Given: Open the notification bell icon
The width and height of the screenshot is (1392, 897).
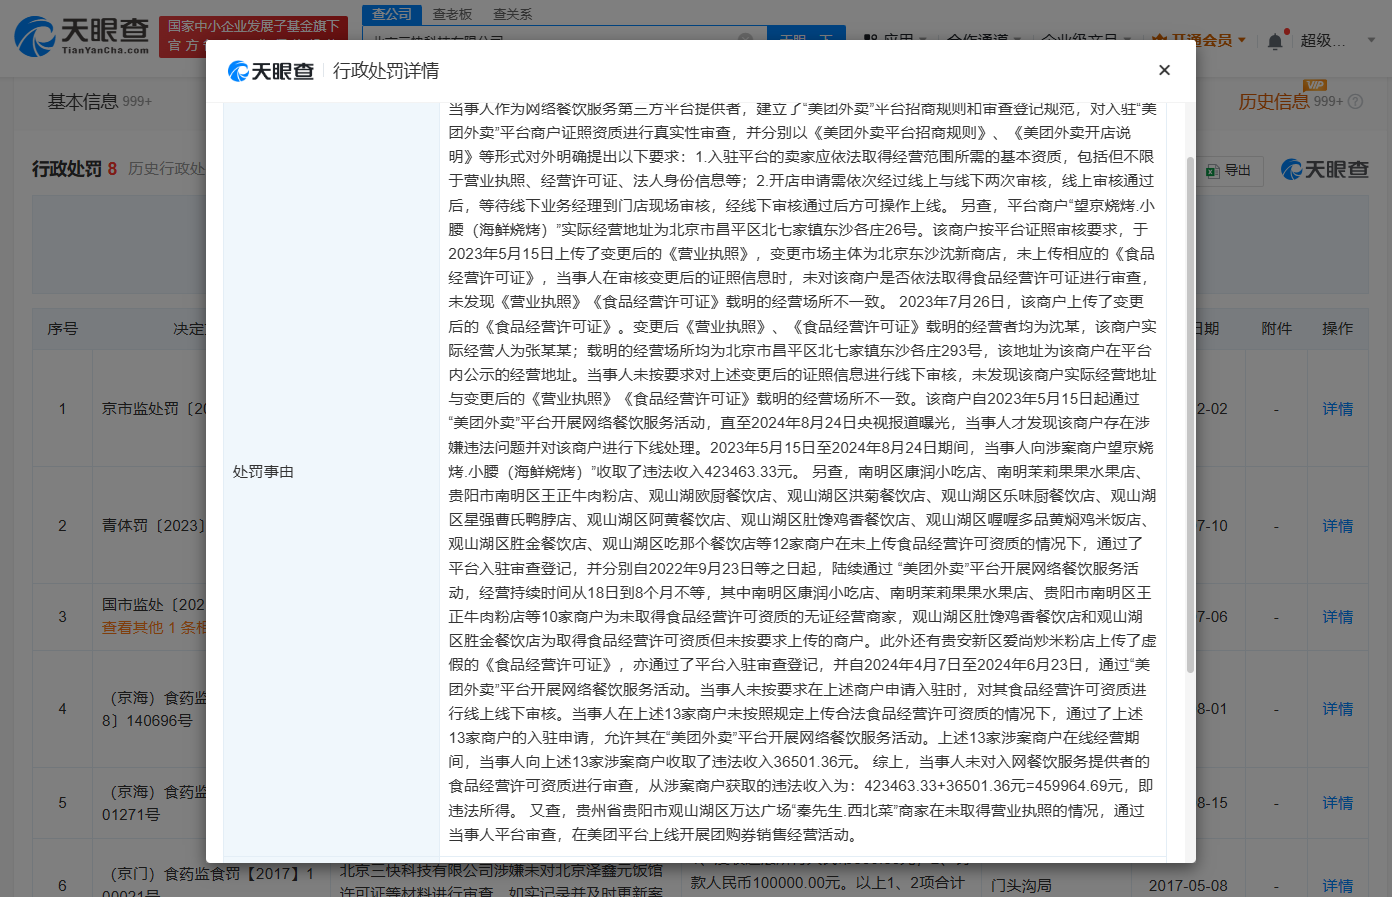Looking at the screenshot, I should [1275, 41].
